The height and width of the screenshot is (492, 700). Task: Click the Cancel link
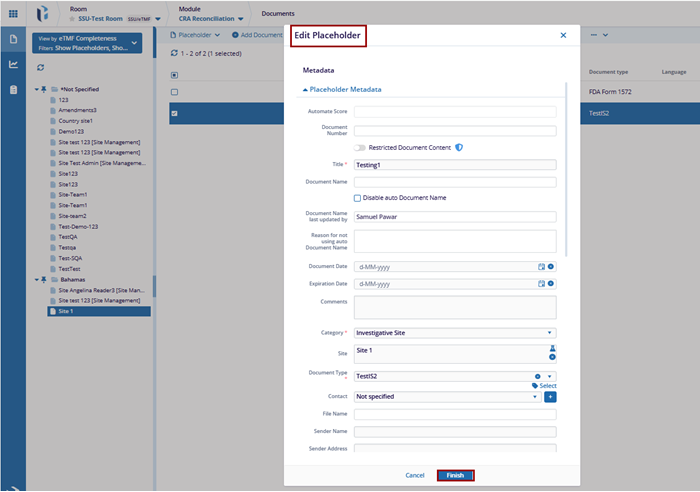tap(414, 475)
